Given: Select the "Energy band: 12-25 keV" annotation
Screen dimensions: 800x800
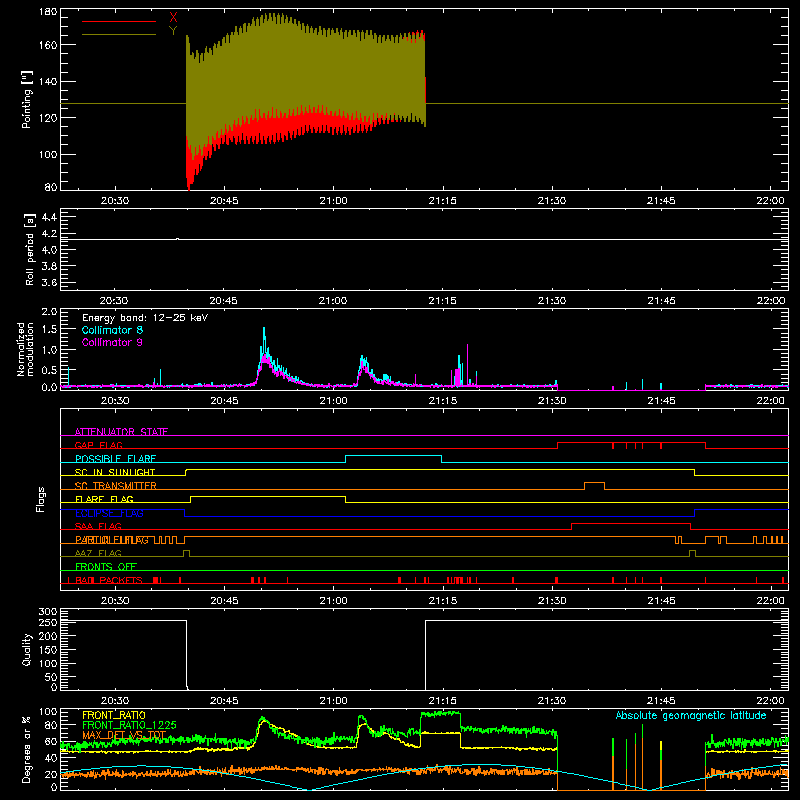Looking at the screenshot, I should 145,318.
